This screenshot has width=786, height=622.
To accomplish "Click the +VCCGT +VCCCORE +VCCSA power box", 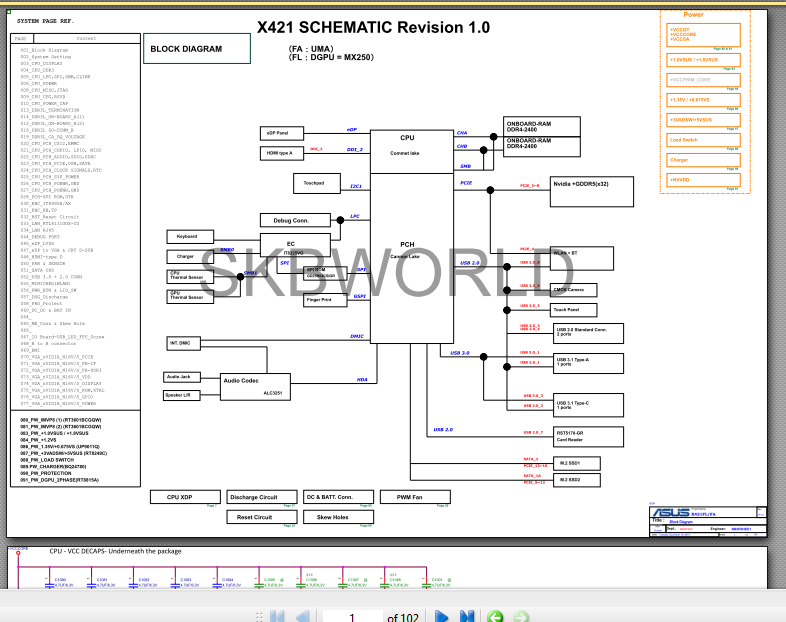I will 703,35.
